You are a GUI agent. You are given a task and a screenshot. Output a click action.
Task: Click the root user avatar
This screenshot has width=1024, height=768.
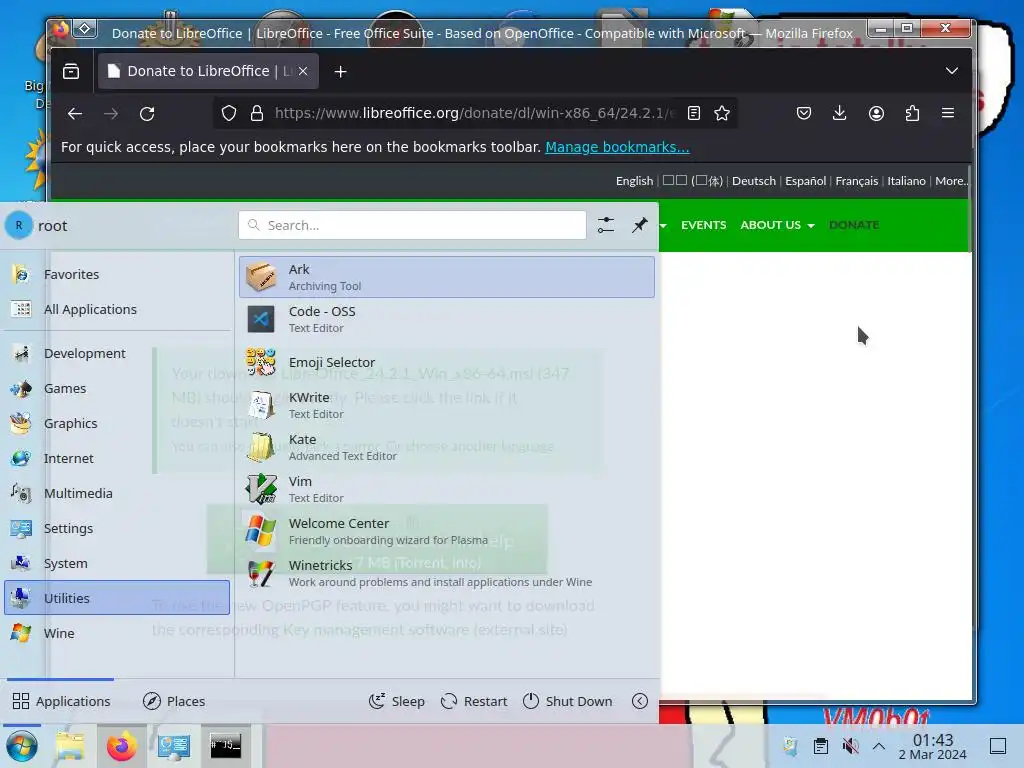pos(19,225)
